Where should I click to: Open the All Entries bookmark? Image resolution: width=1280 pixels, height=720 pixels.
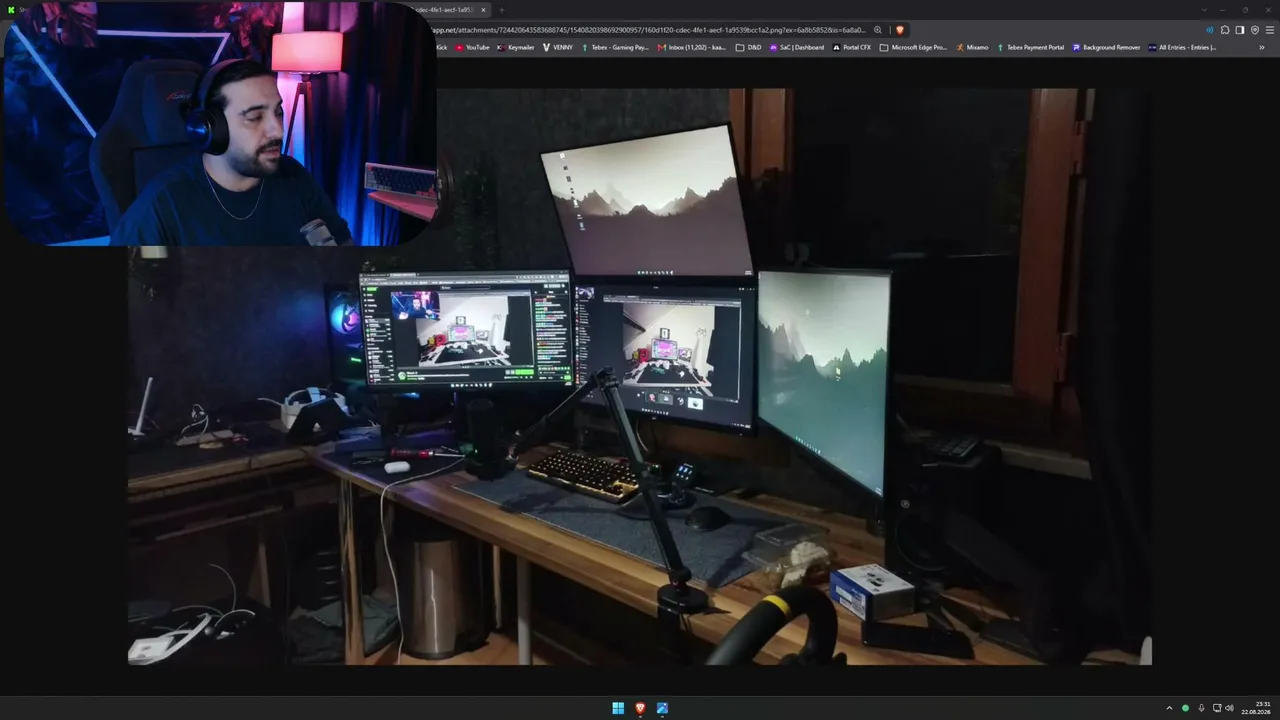pyautogui.click(x=1182, y=47)
